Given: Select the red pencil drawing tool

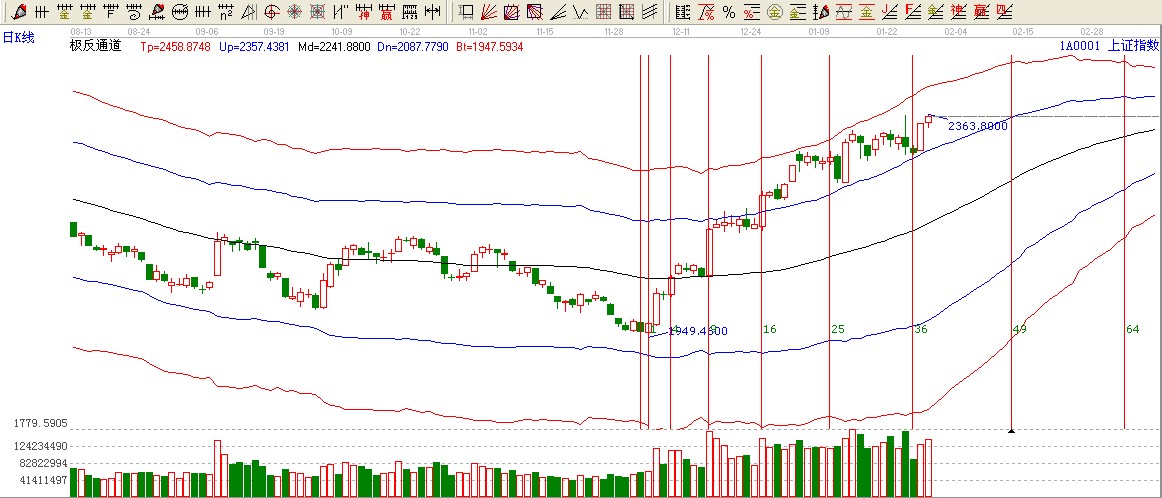Looking at the screenshot, I should click(18, 12).
